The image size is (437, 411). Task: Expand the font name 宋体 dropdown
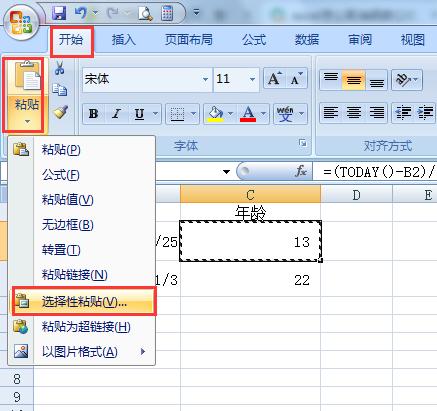pyautogui.click(x=205, y=79)
